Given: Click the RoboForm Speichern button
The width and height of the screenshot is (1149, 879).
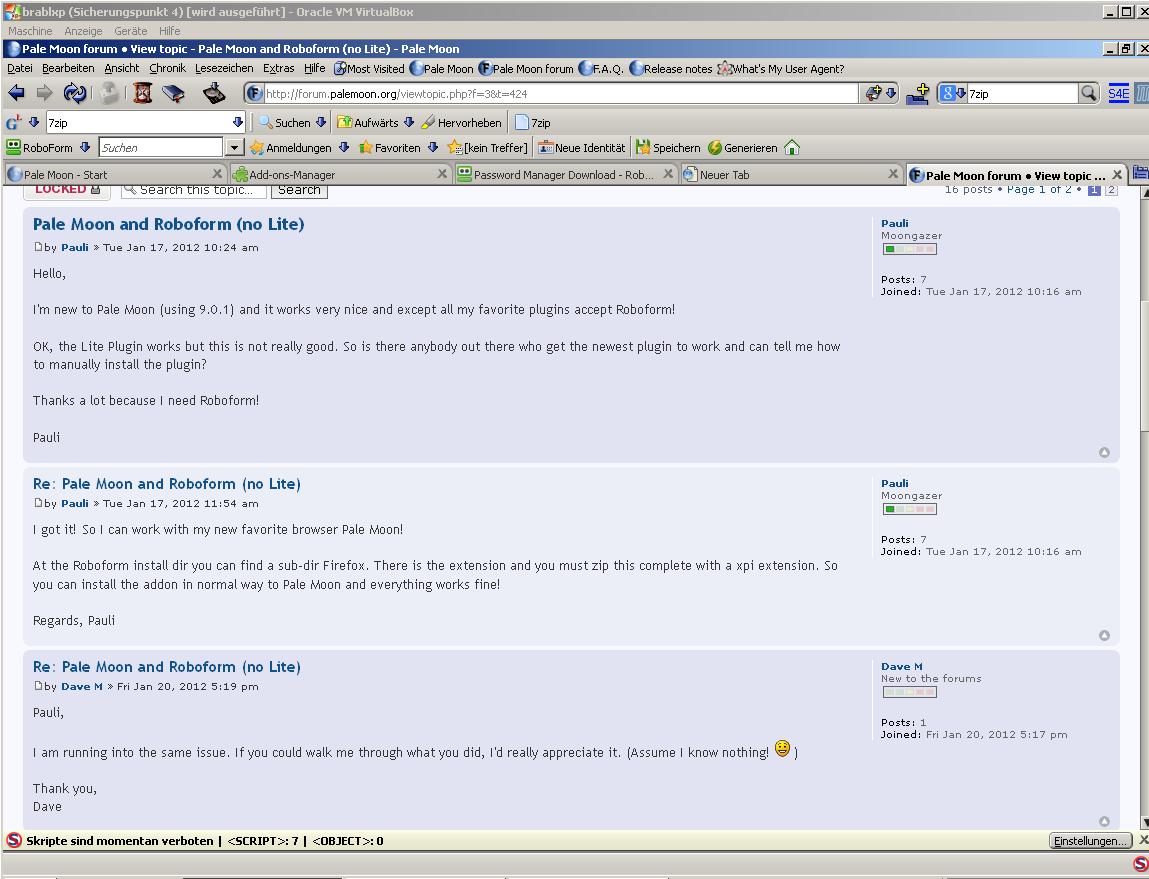Looking at the screenshot, I should (x=668, y=148).
